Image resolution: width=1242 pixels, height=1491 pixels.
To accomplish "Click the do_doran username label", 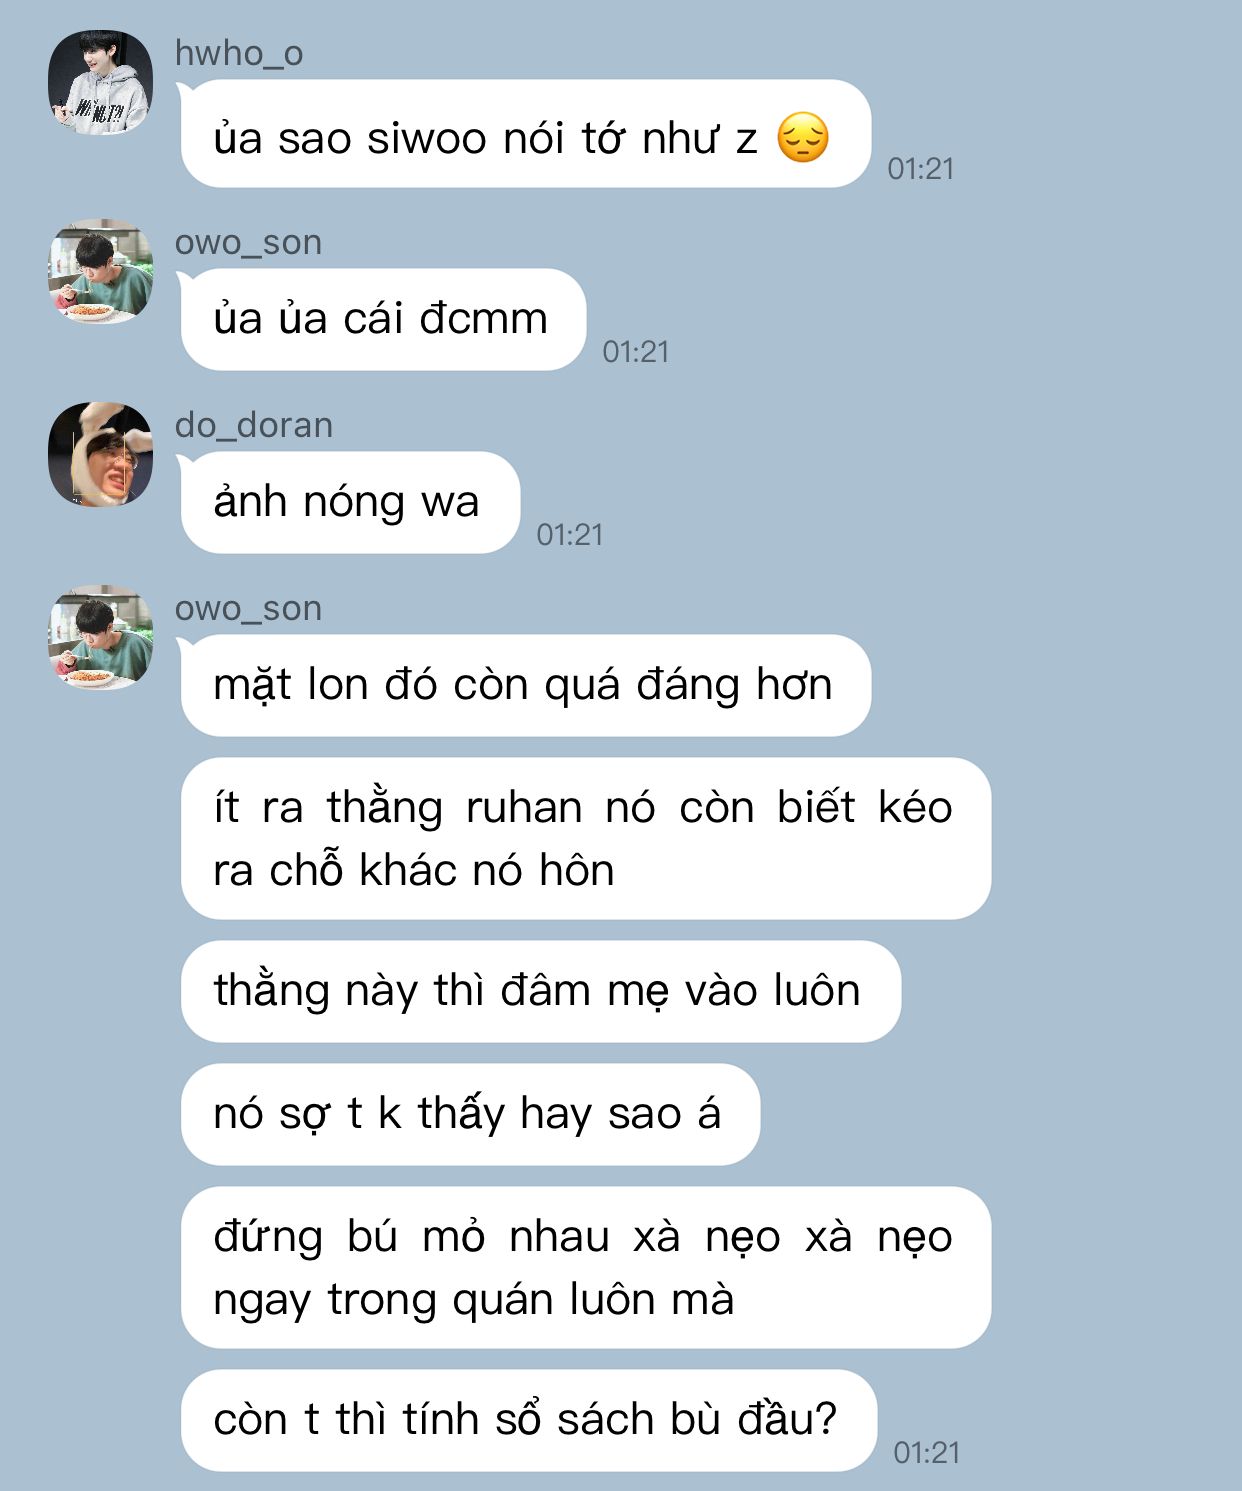I will coord(254,425).
